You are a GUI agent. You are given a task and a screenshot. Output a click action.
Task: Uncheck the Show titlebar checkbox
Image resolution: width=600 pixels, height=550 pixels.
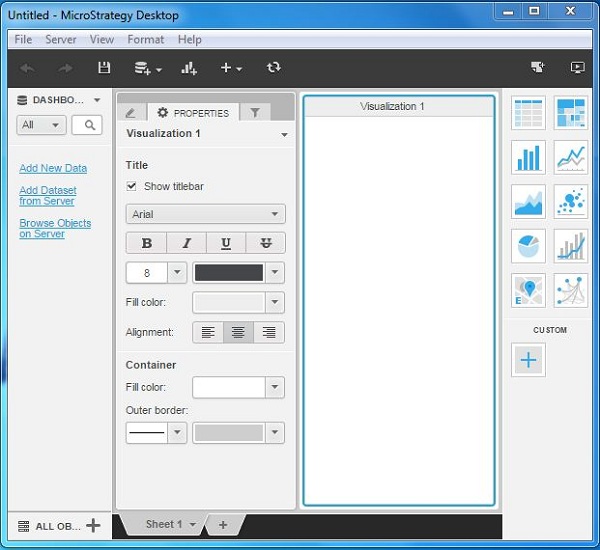pos(132,186)
